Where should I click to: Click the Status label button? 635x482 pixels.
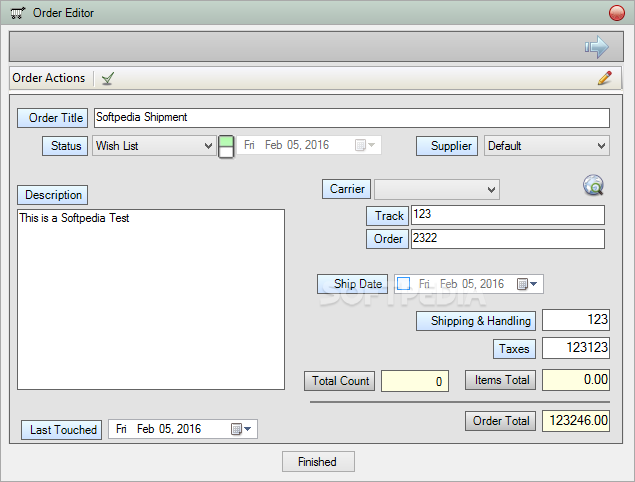65,146
